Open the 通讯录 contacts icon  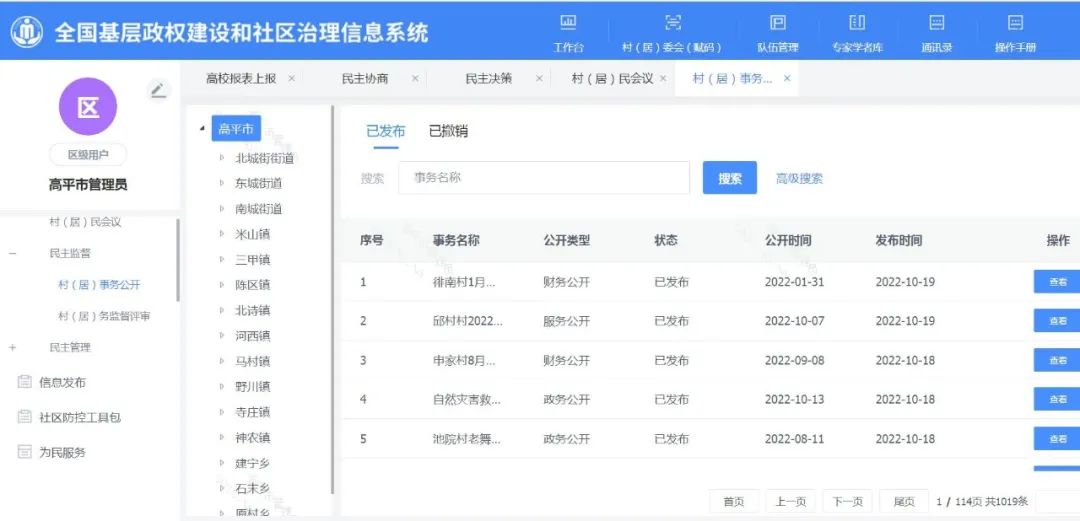[936, 23]
